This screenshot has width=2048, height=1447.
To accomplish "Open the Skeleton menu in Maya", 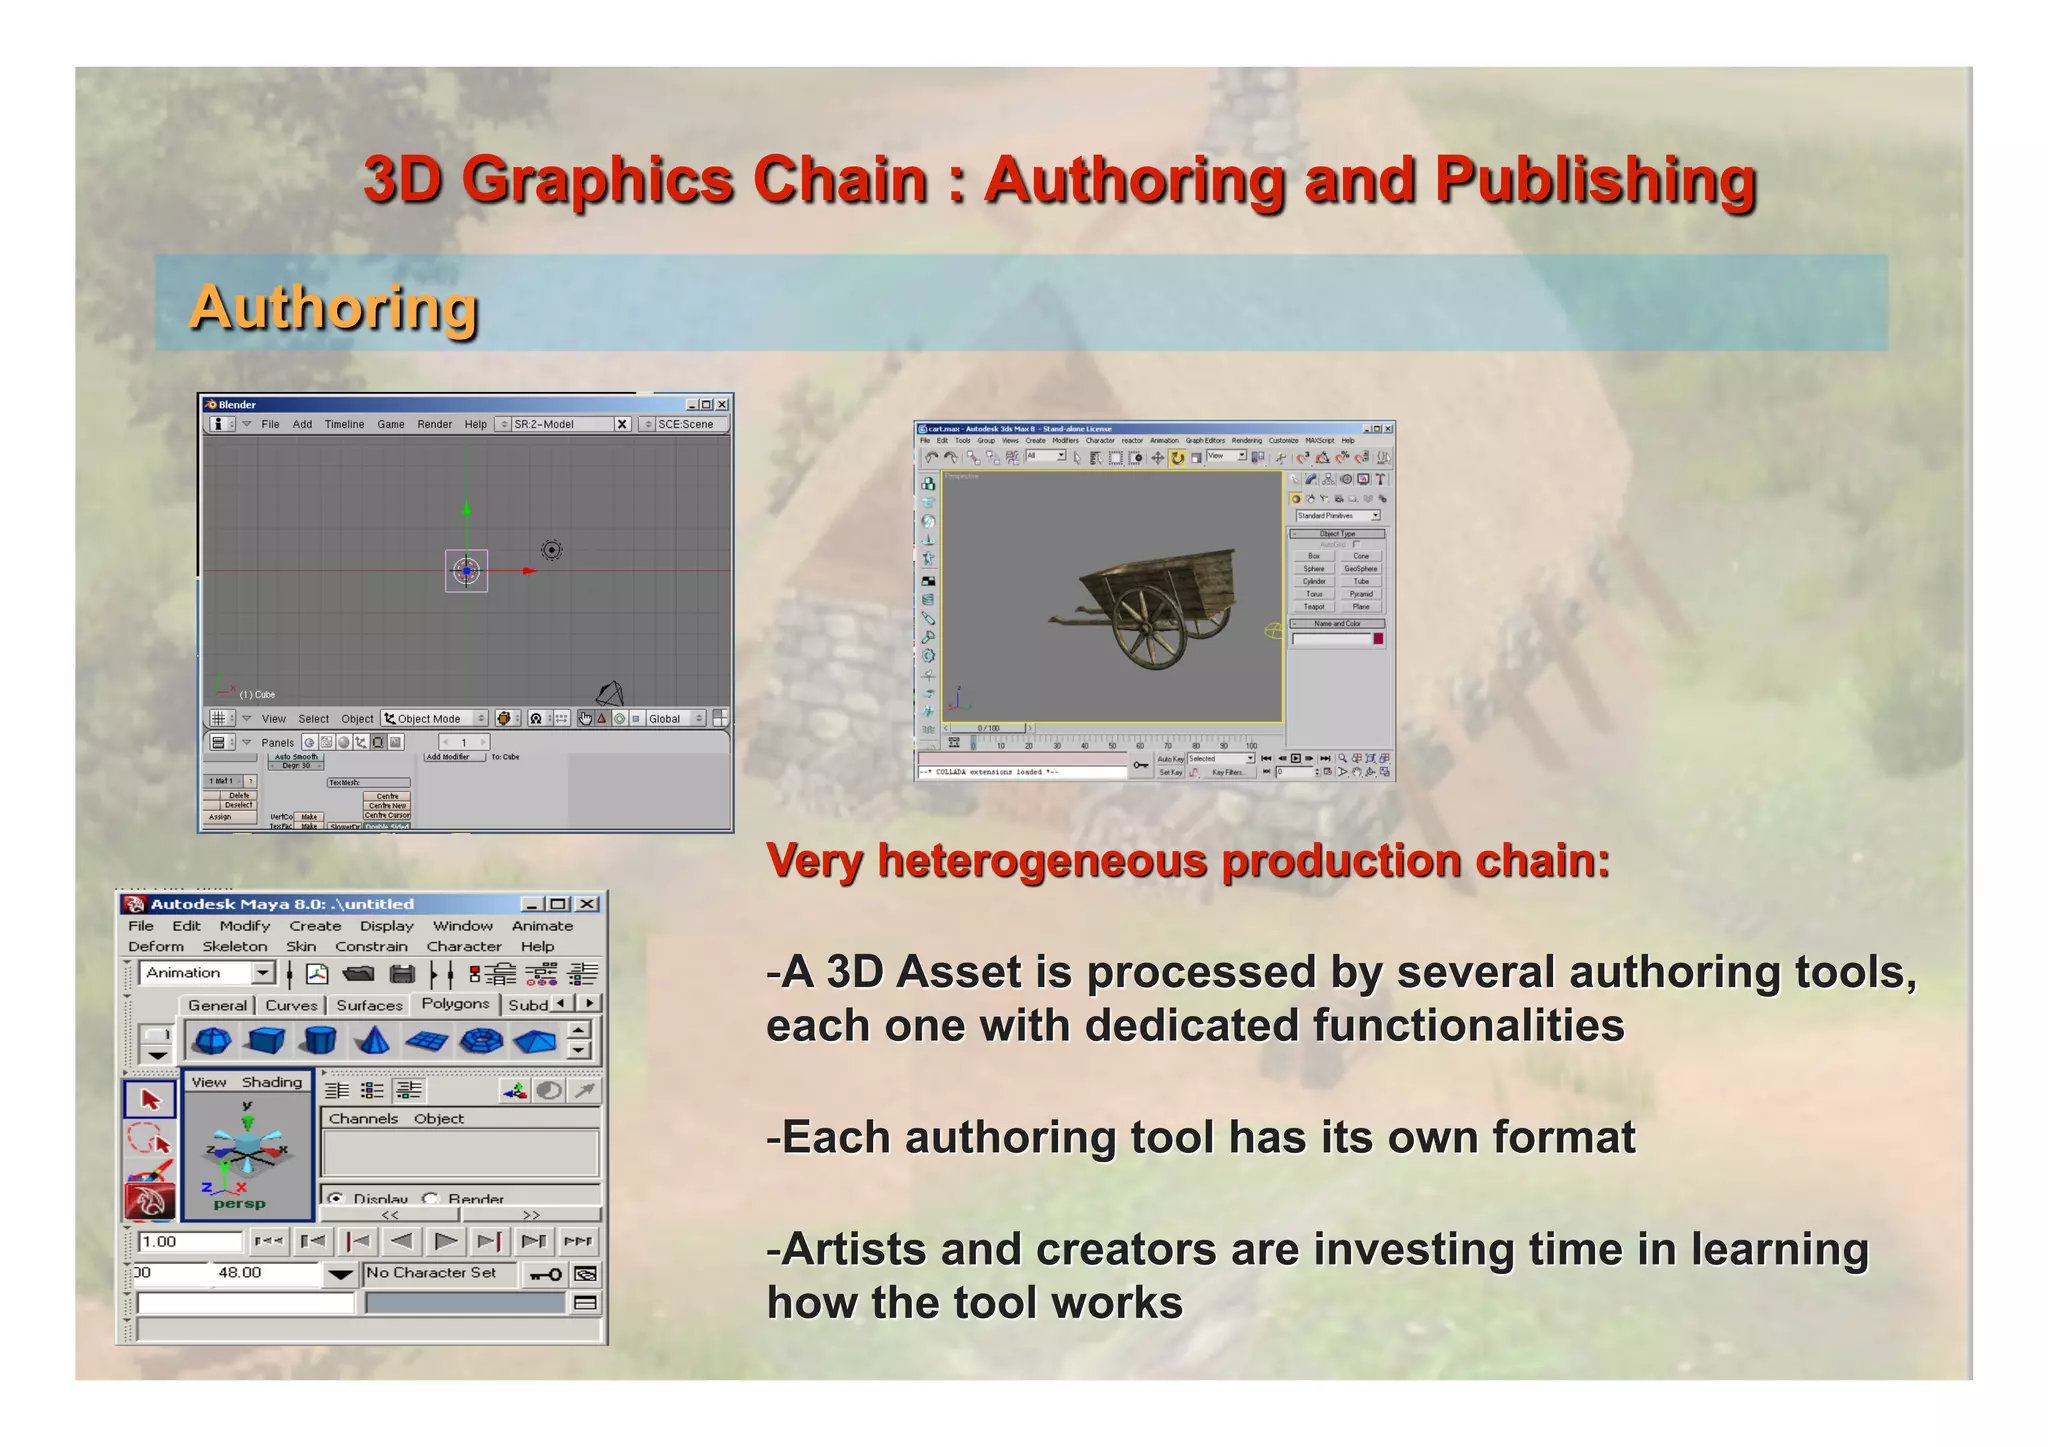I will pyautogui.click(x=235, y=947).
